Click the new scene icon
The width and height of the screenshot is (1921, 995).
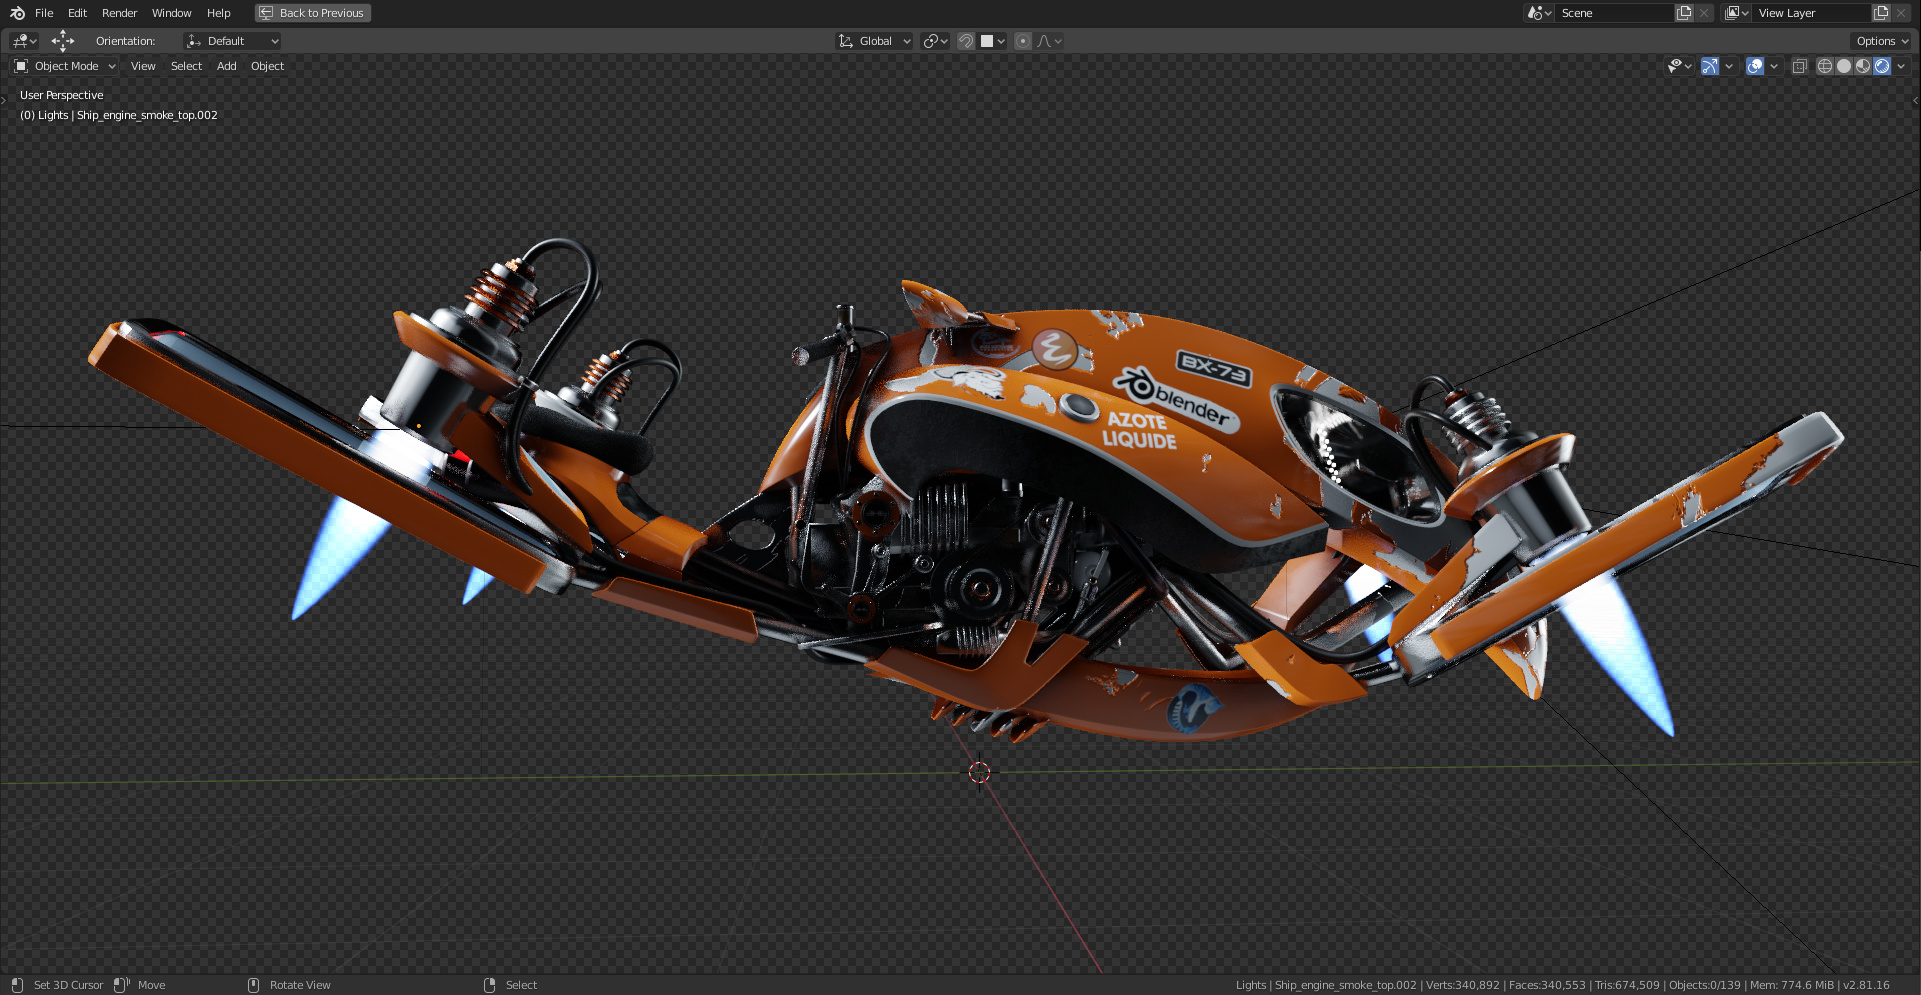[x=1685, y=13]
